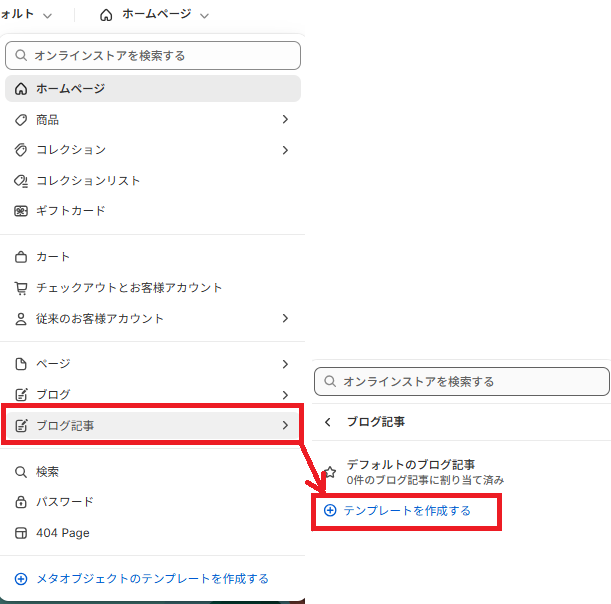Click メタオブジェクトのテンプレートを作成する link
The image size is (611, 604).
(152, 579)
